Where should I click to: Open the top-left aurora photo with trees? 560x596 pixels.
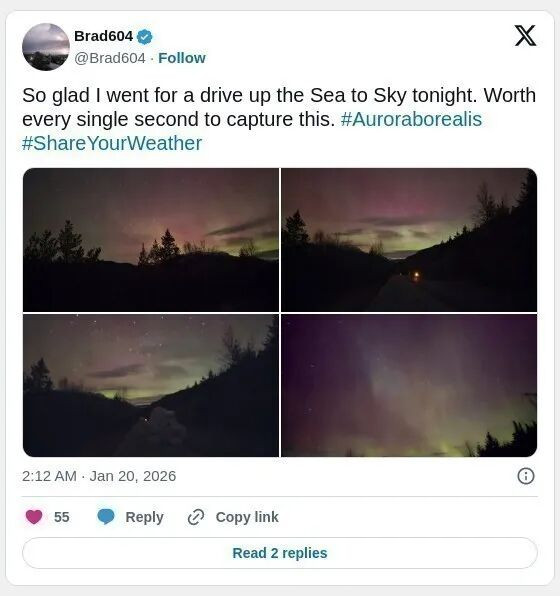pyautogui.click(x=151, y=240)
